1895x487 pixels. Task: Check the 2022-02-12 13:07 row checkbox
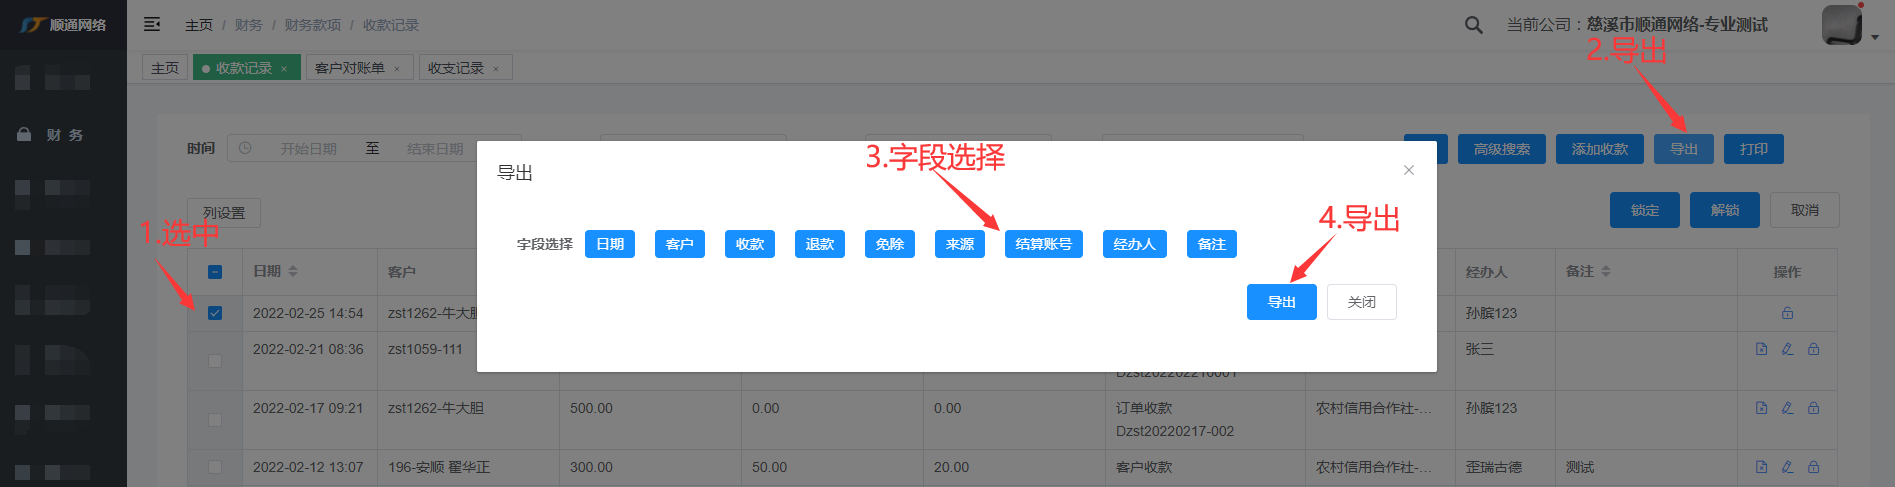[215, 467]
